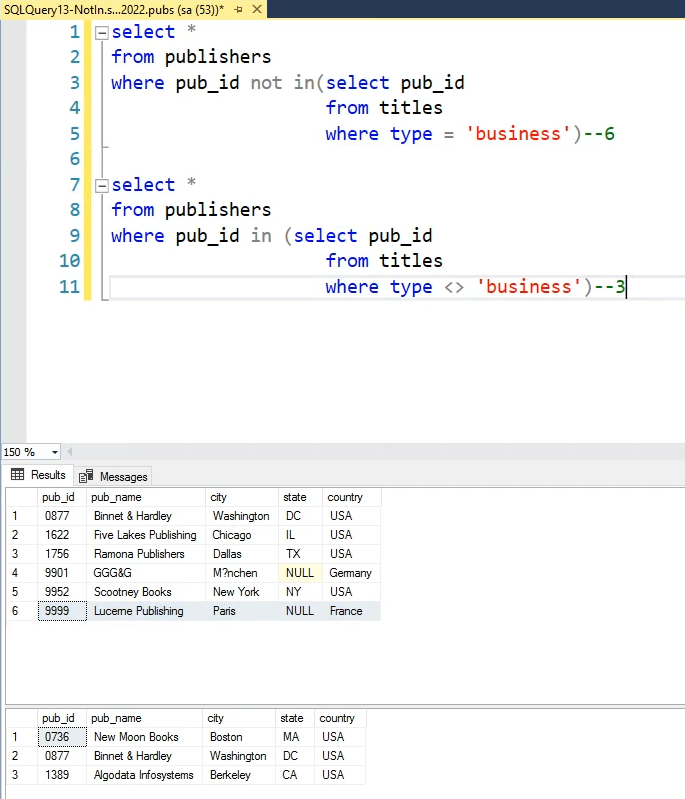685x799 pixels.
Task: Close the SQLQuery13-NotIn tab
Action: click(257, 9)
